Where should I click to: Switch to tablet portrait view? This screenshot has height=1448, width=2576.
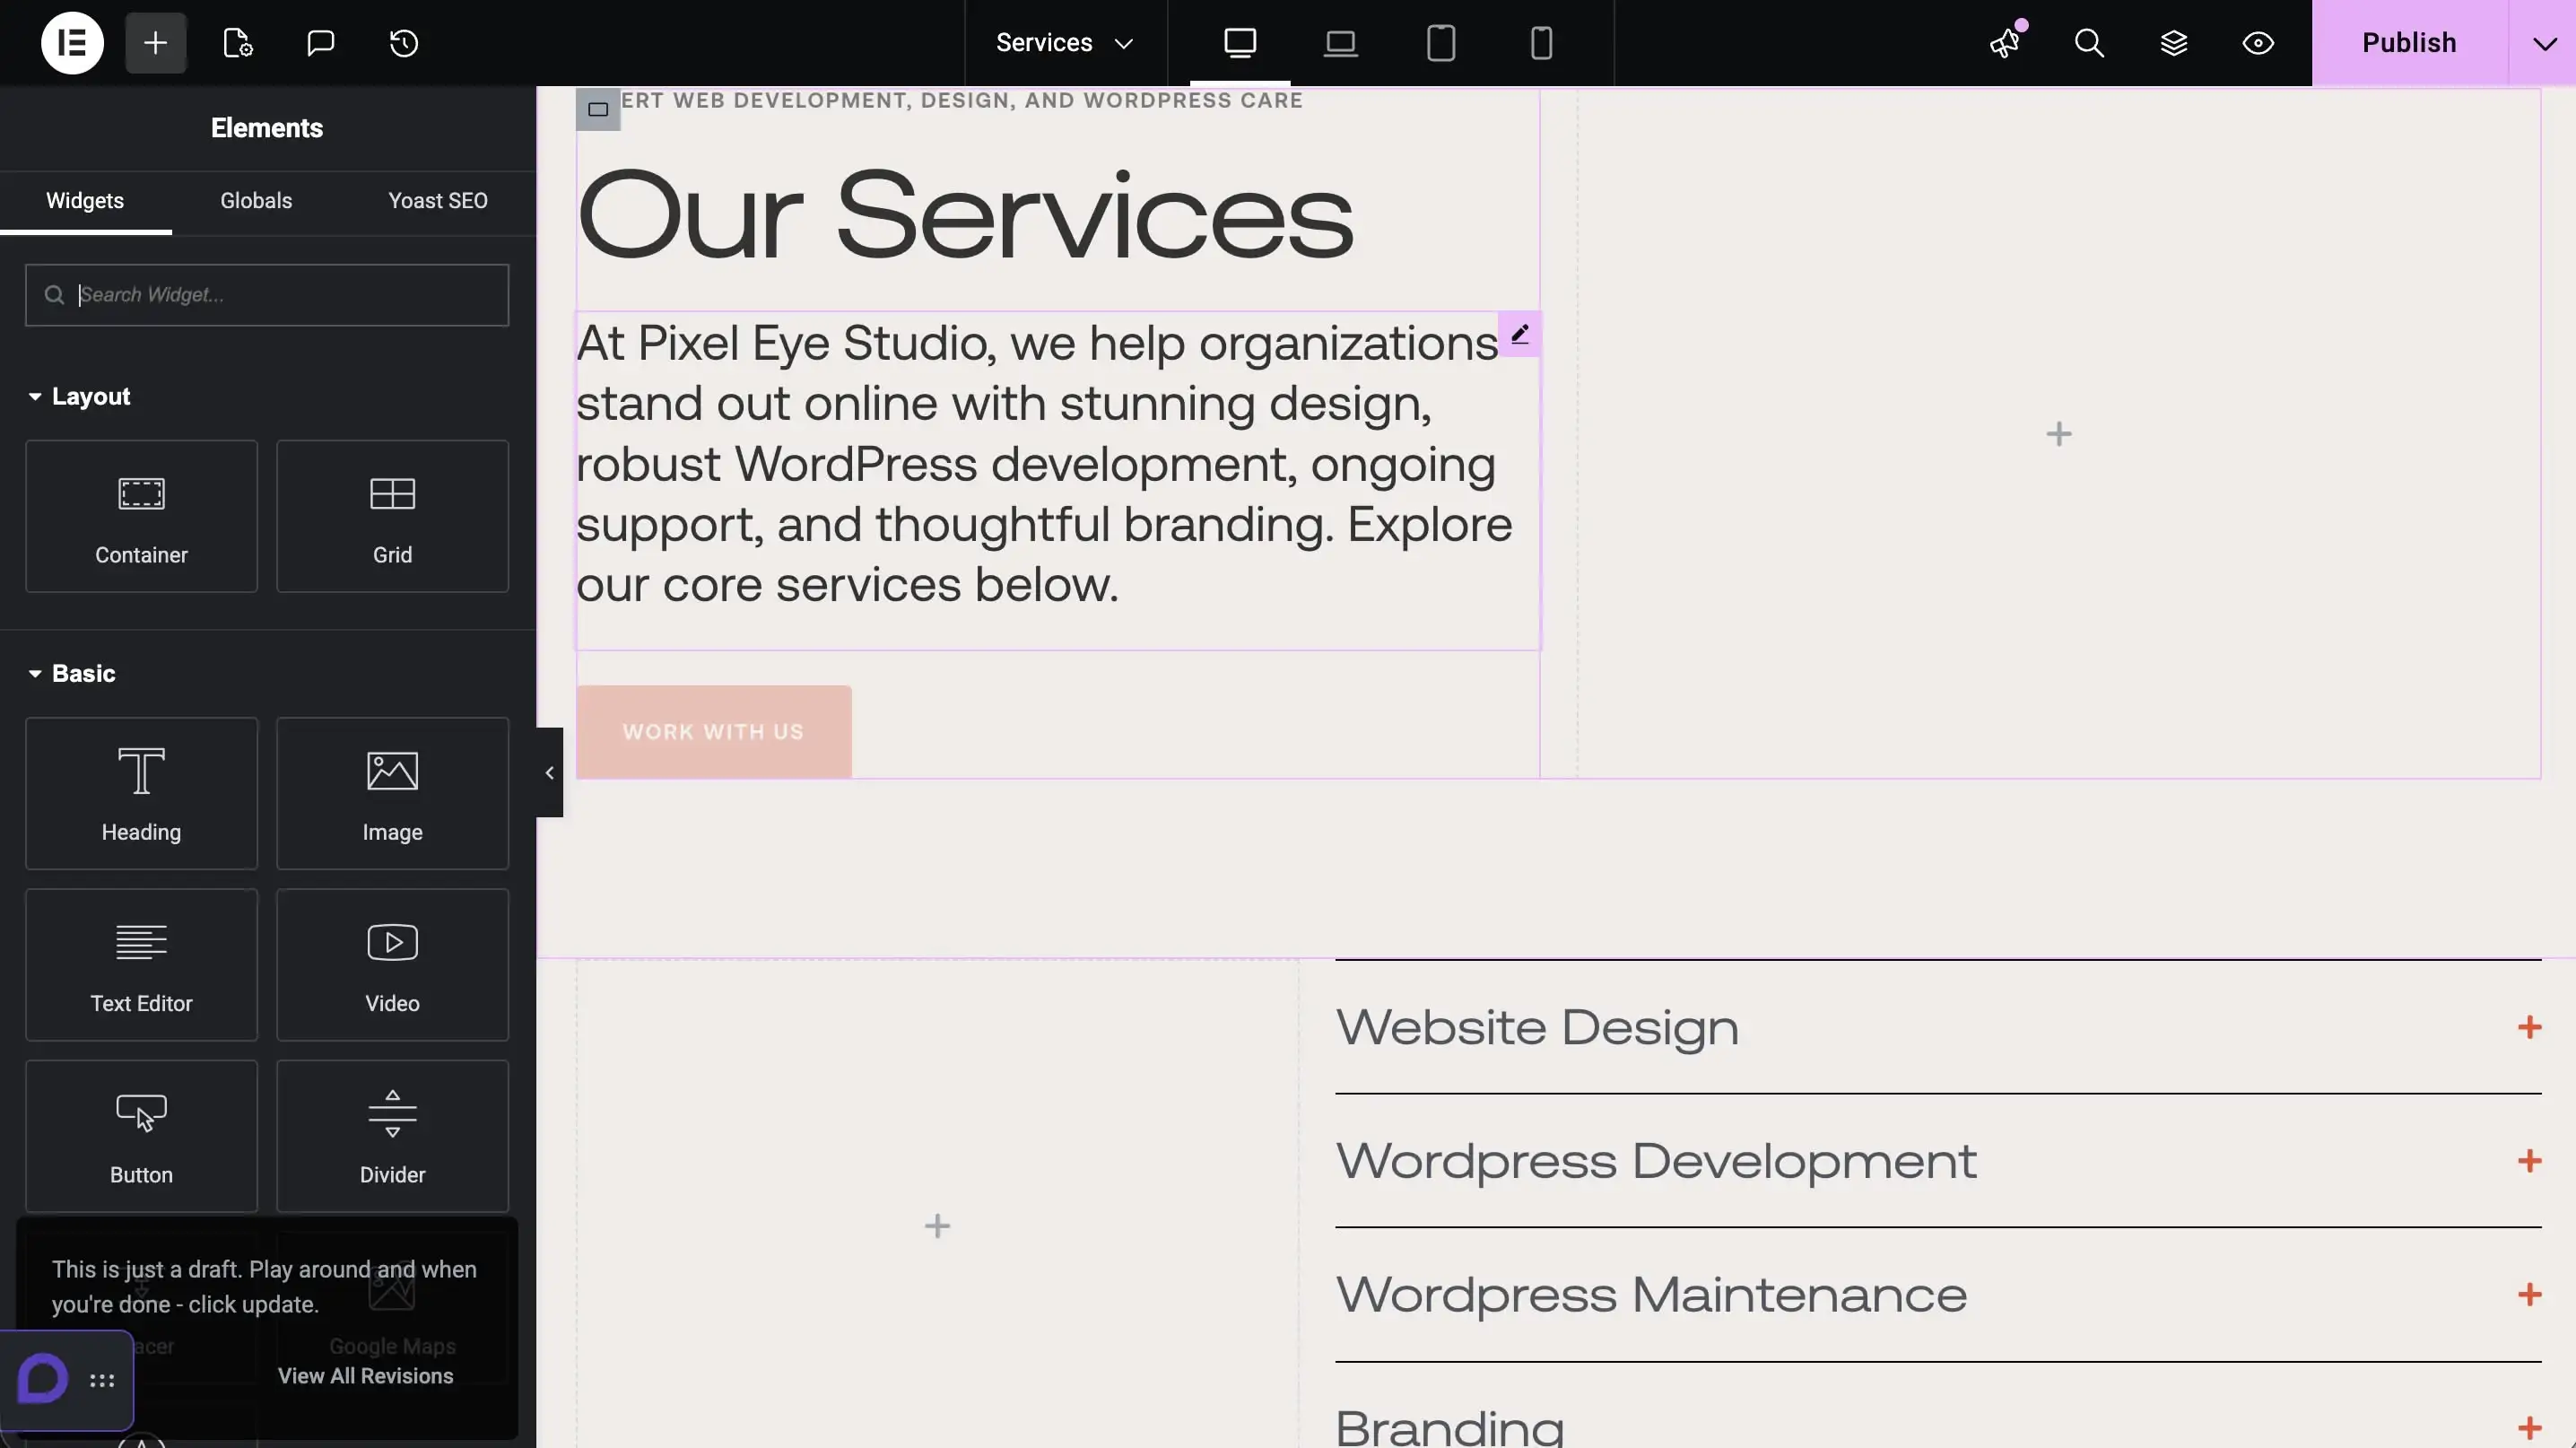[1441, 43]
